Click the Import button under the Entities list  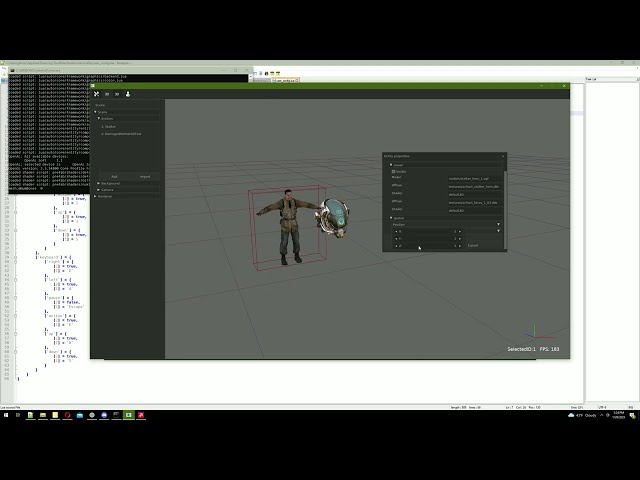145,177
